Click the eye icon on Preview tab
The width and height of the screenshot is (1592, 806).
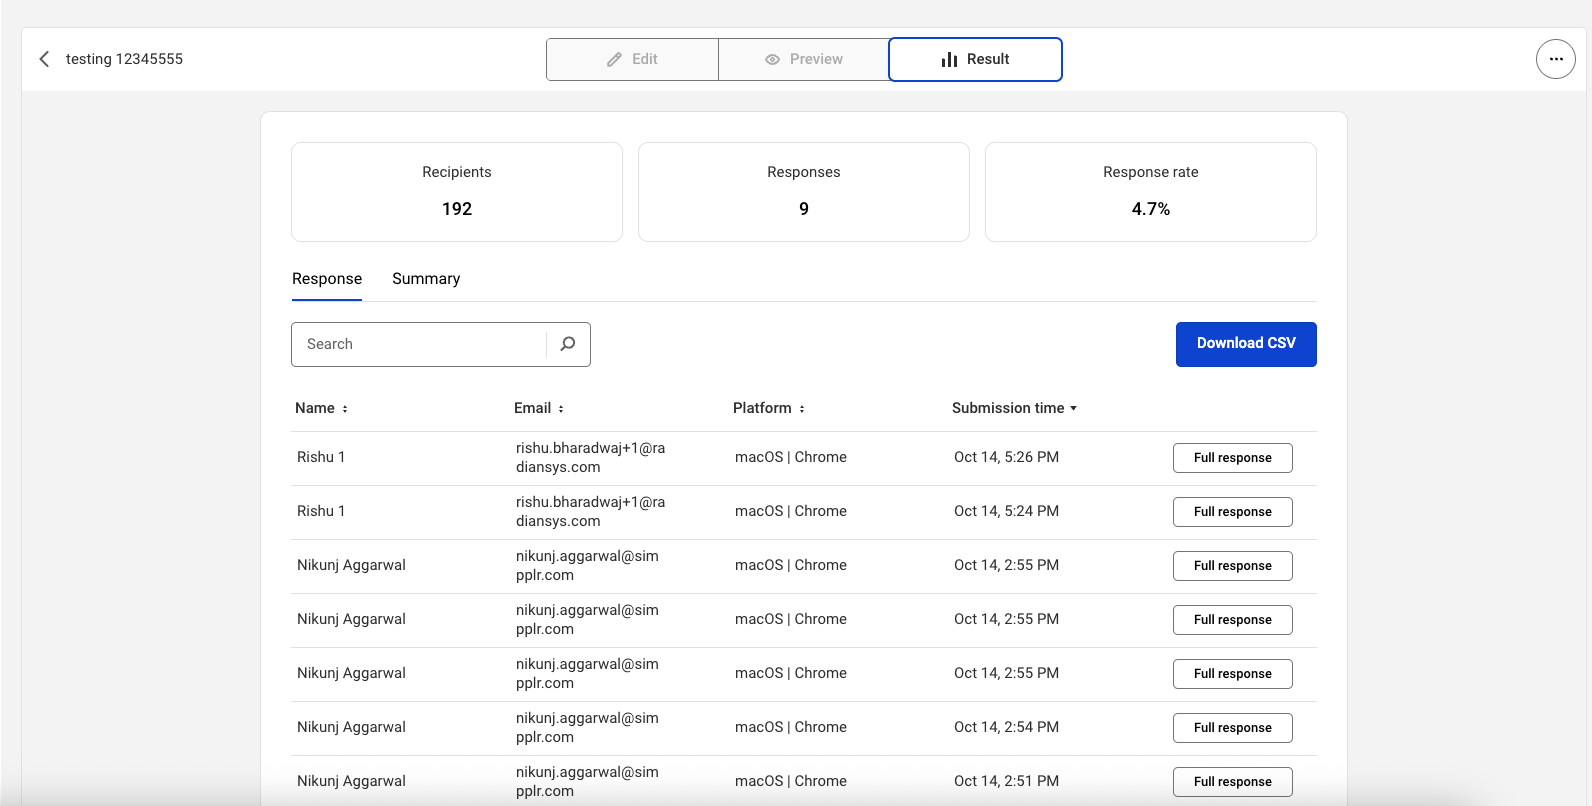pyautogui.click(x=772, y=60)
